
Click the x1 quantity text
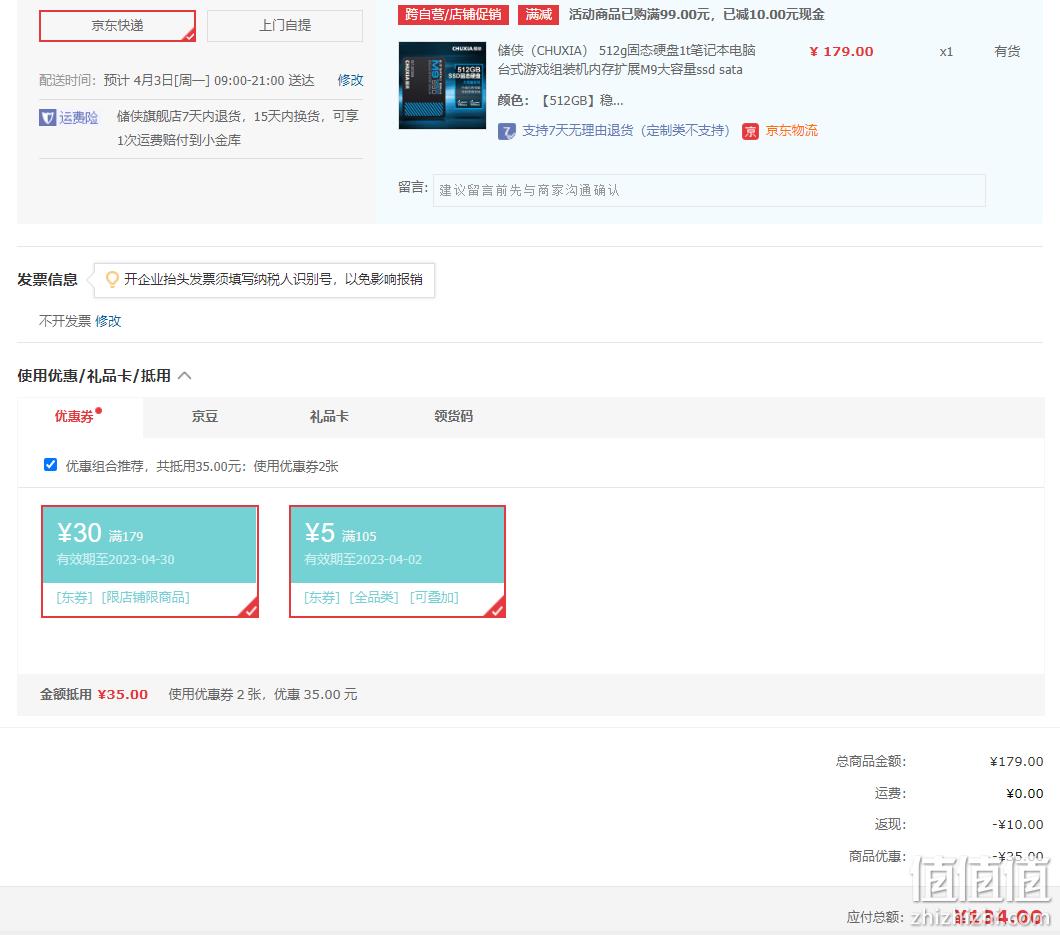pyautogui.click(x=946, y=51)
